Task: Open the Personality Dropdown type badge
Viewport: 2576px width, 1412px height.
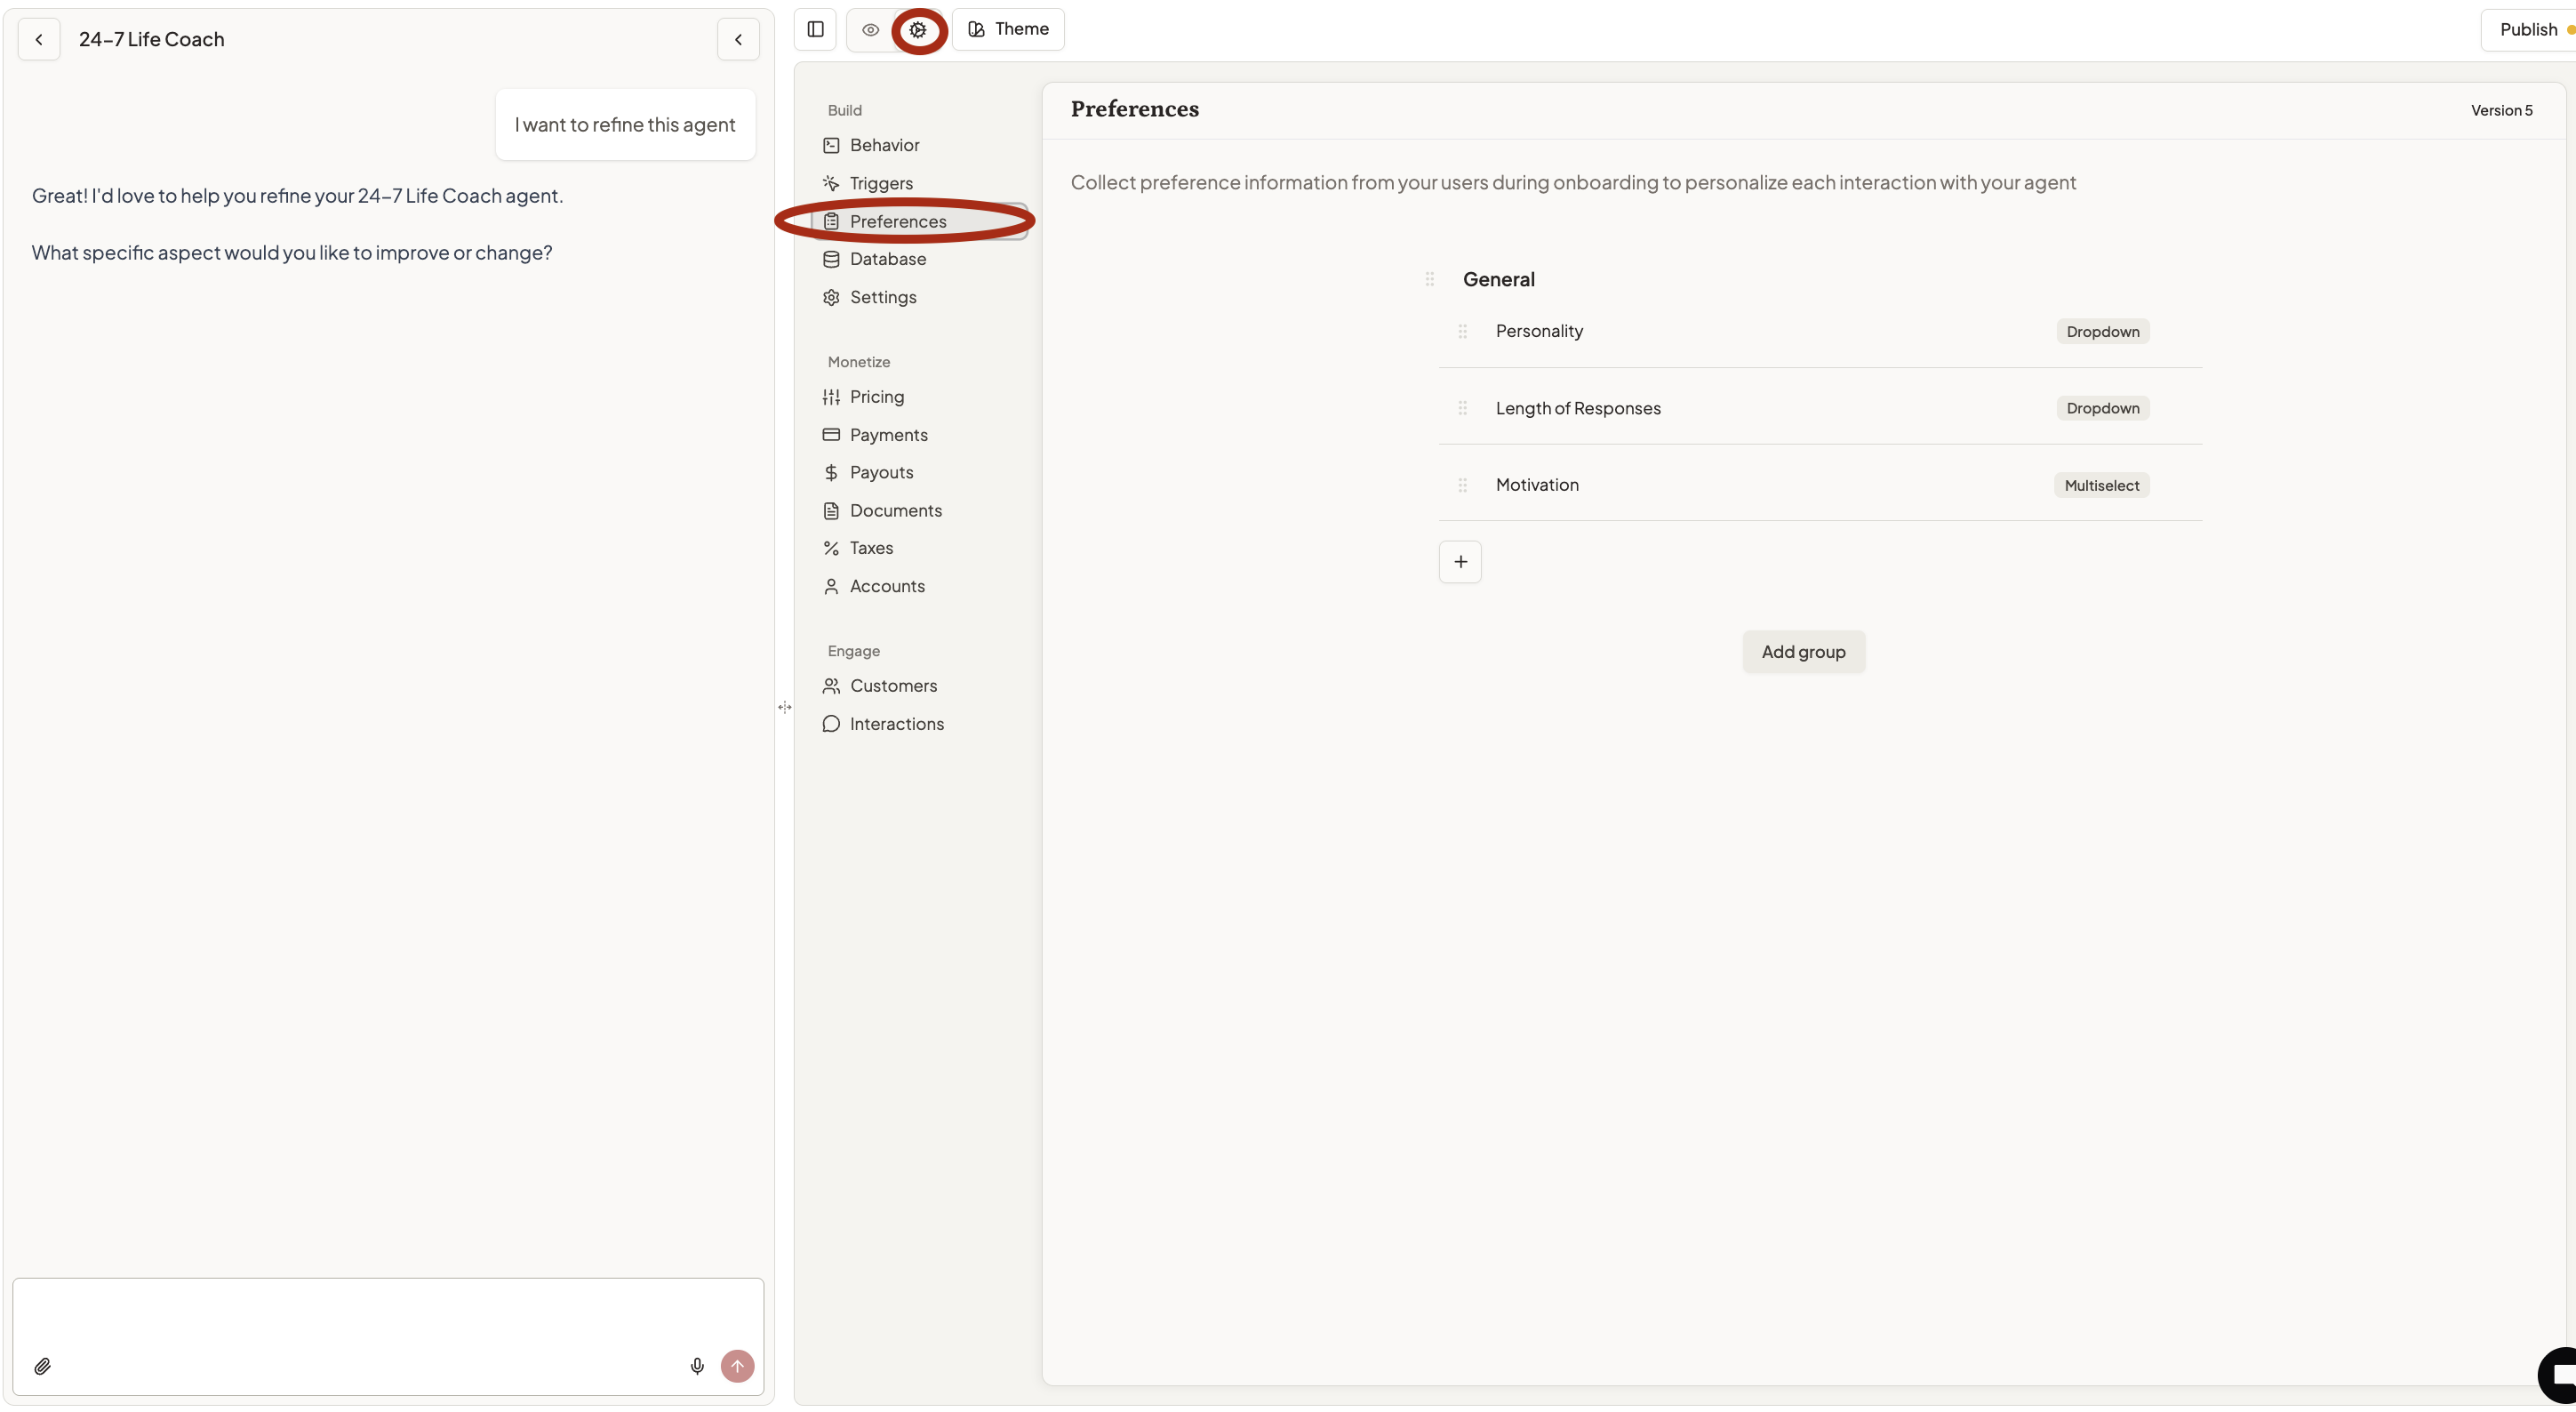Action: point(2102,332)
